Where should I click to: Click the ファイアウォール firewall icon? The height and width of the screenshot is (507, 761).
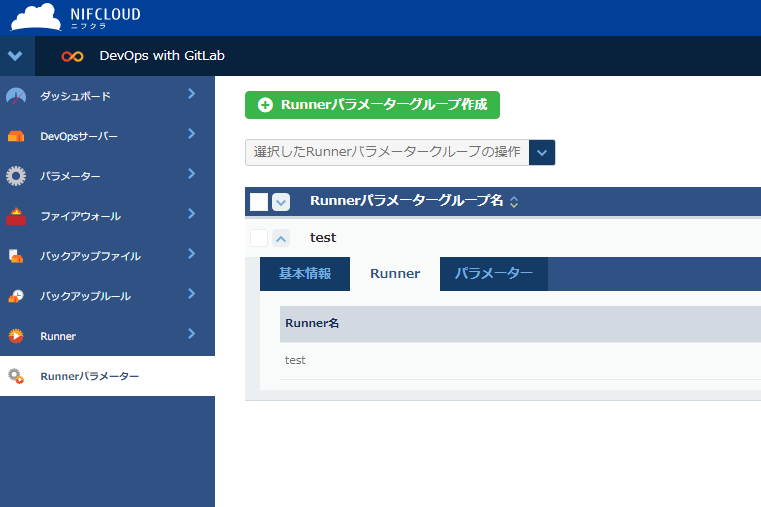16,216
